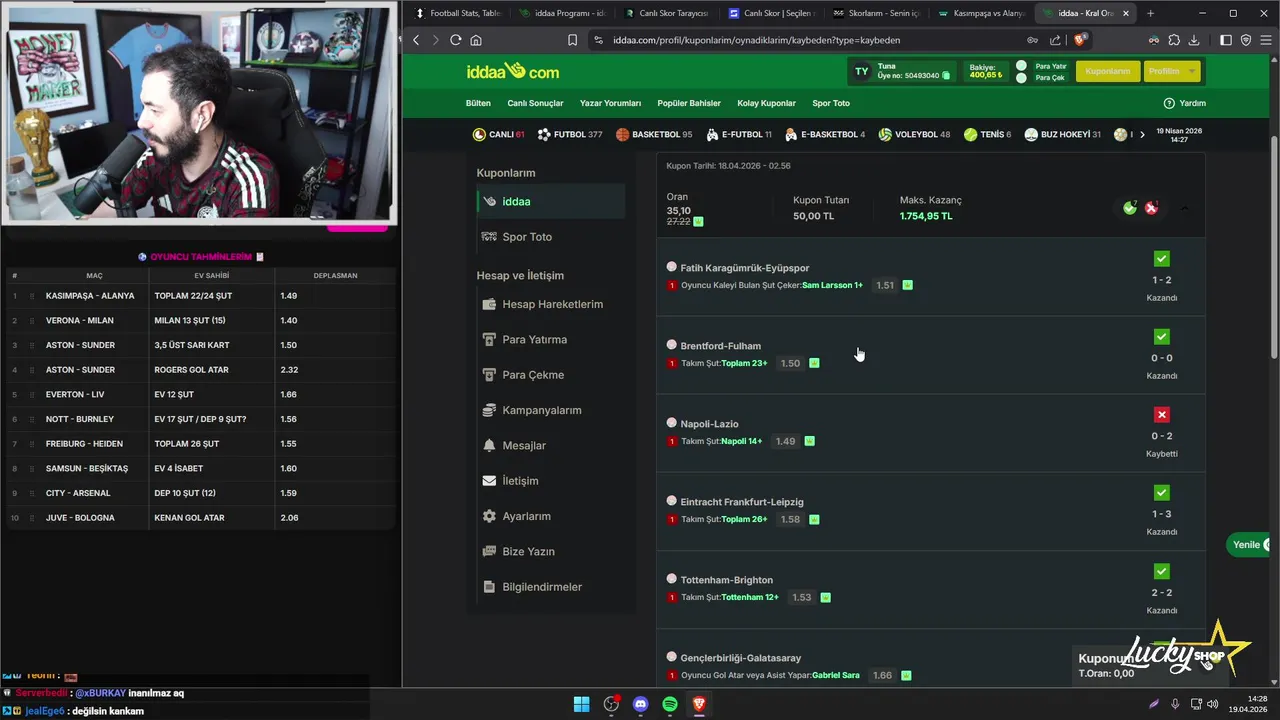Click the crown icon next to odds 1.51
Image resolution: width=1280 pixels, height=720 pixels.
pyautogui.click(x=907, y=285)
